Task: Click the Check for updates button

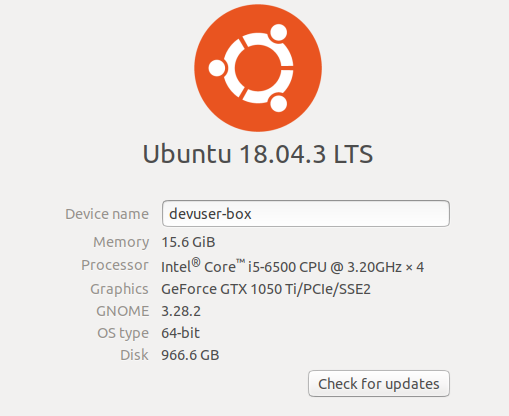Action: click(x=379, y=384)
